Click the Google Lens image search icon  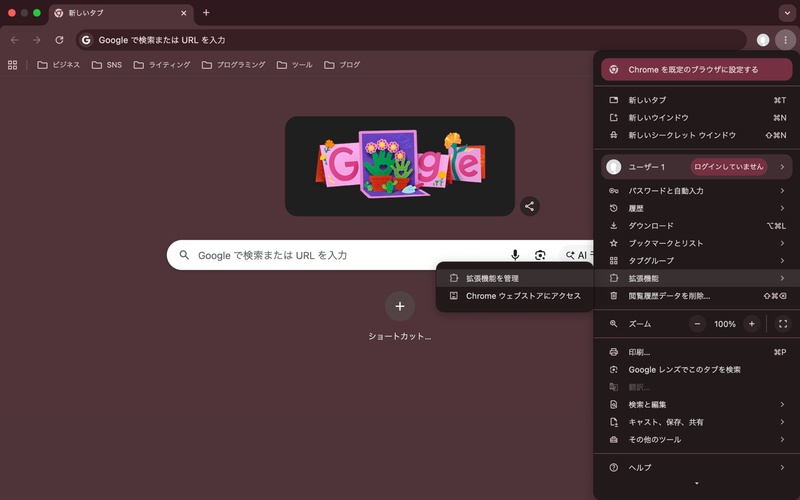coord(540,255)
